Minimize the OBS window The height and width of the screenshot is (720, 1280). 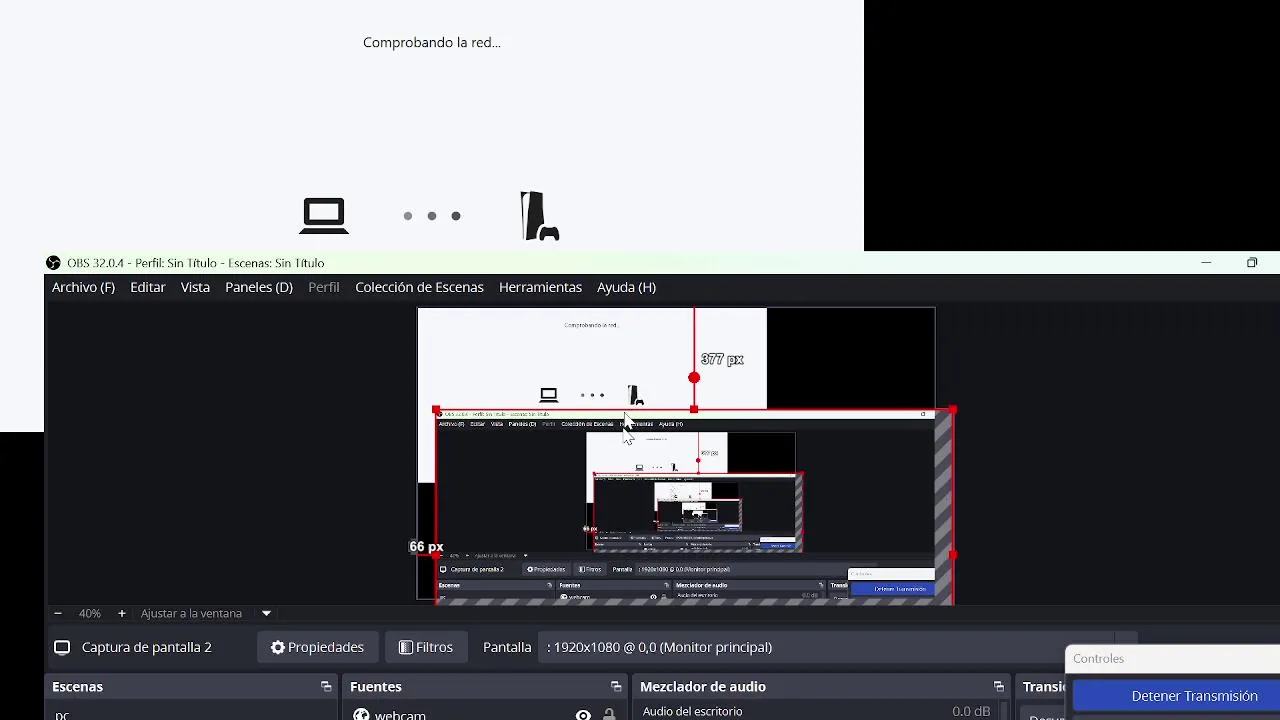click(x=1206, y=263)
